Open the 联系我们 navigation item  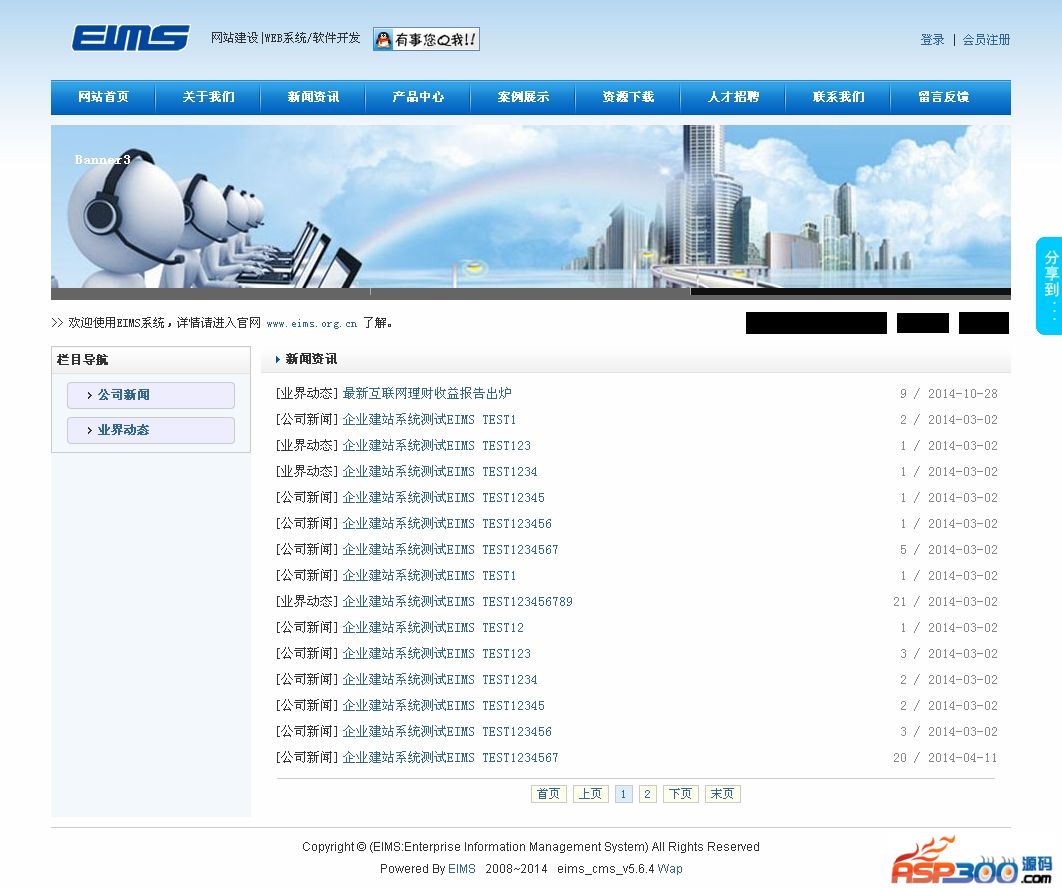click(x=838, y=97)
